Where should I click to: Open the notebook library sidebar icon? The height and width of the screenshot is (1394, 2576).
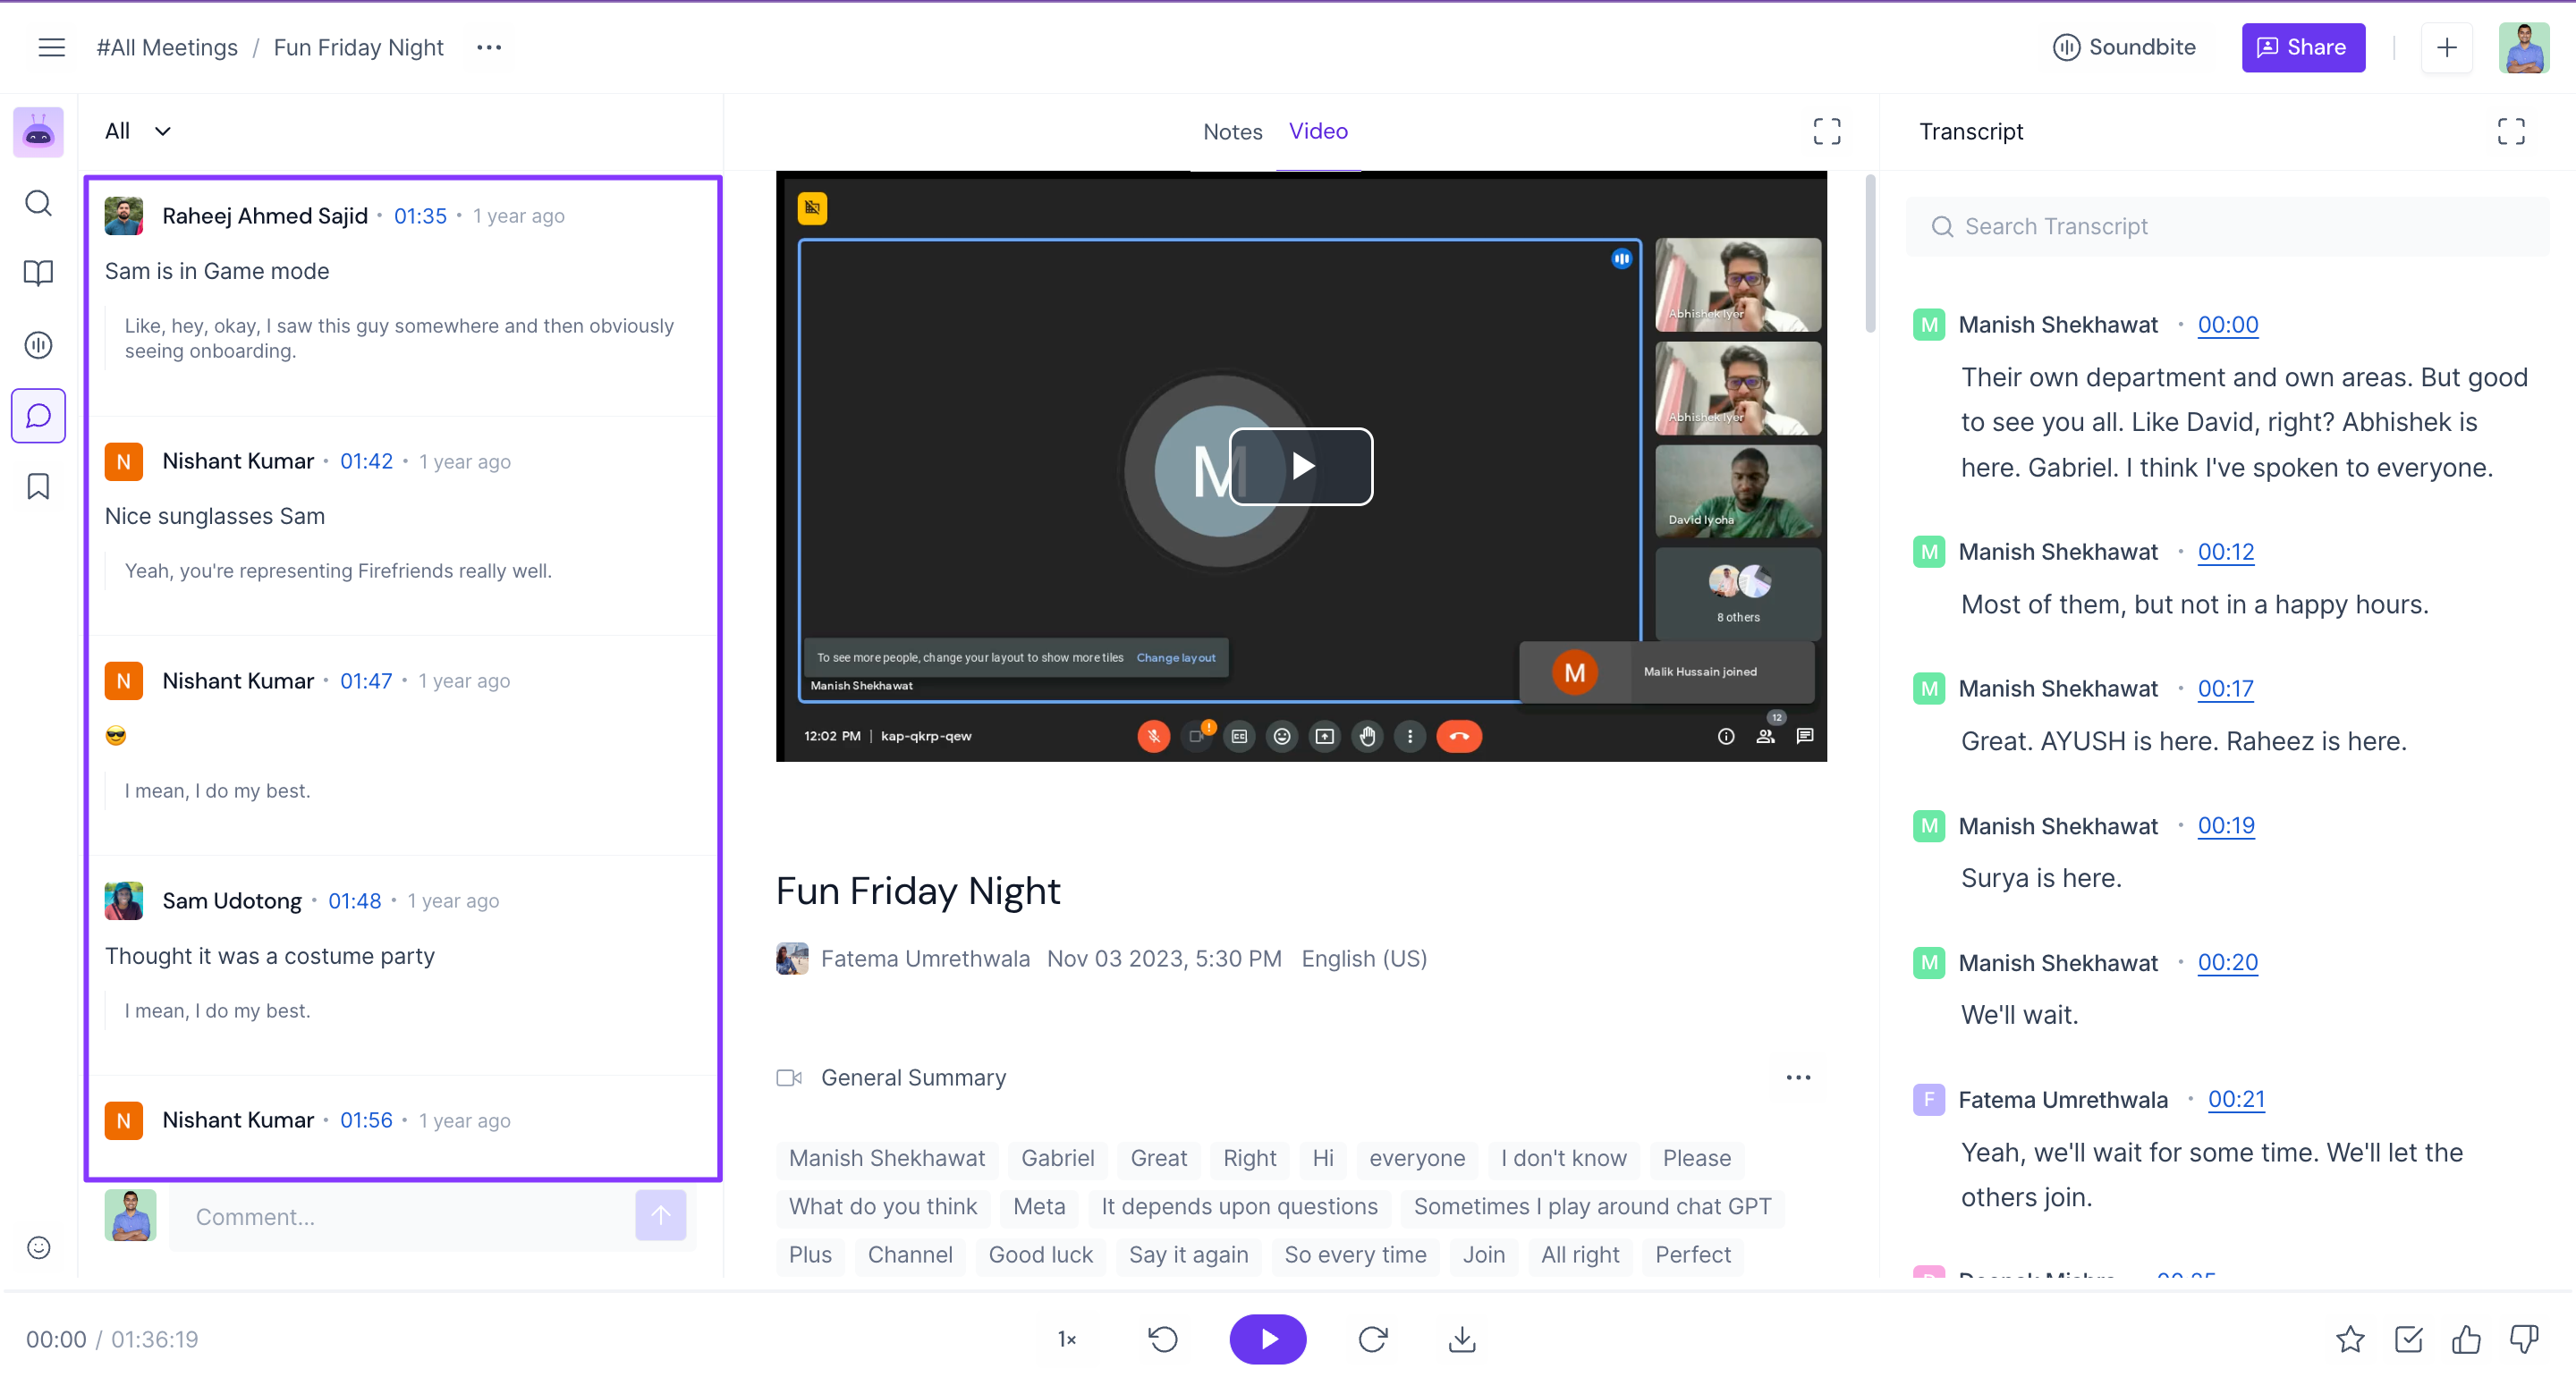(x=38, y=273)
